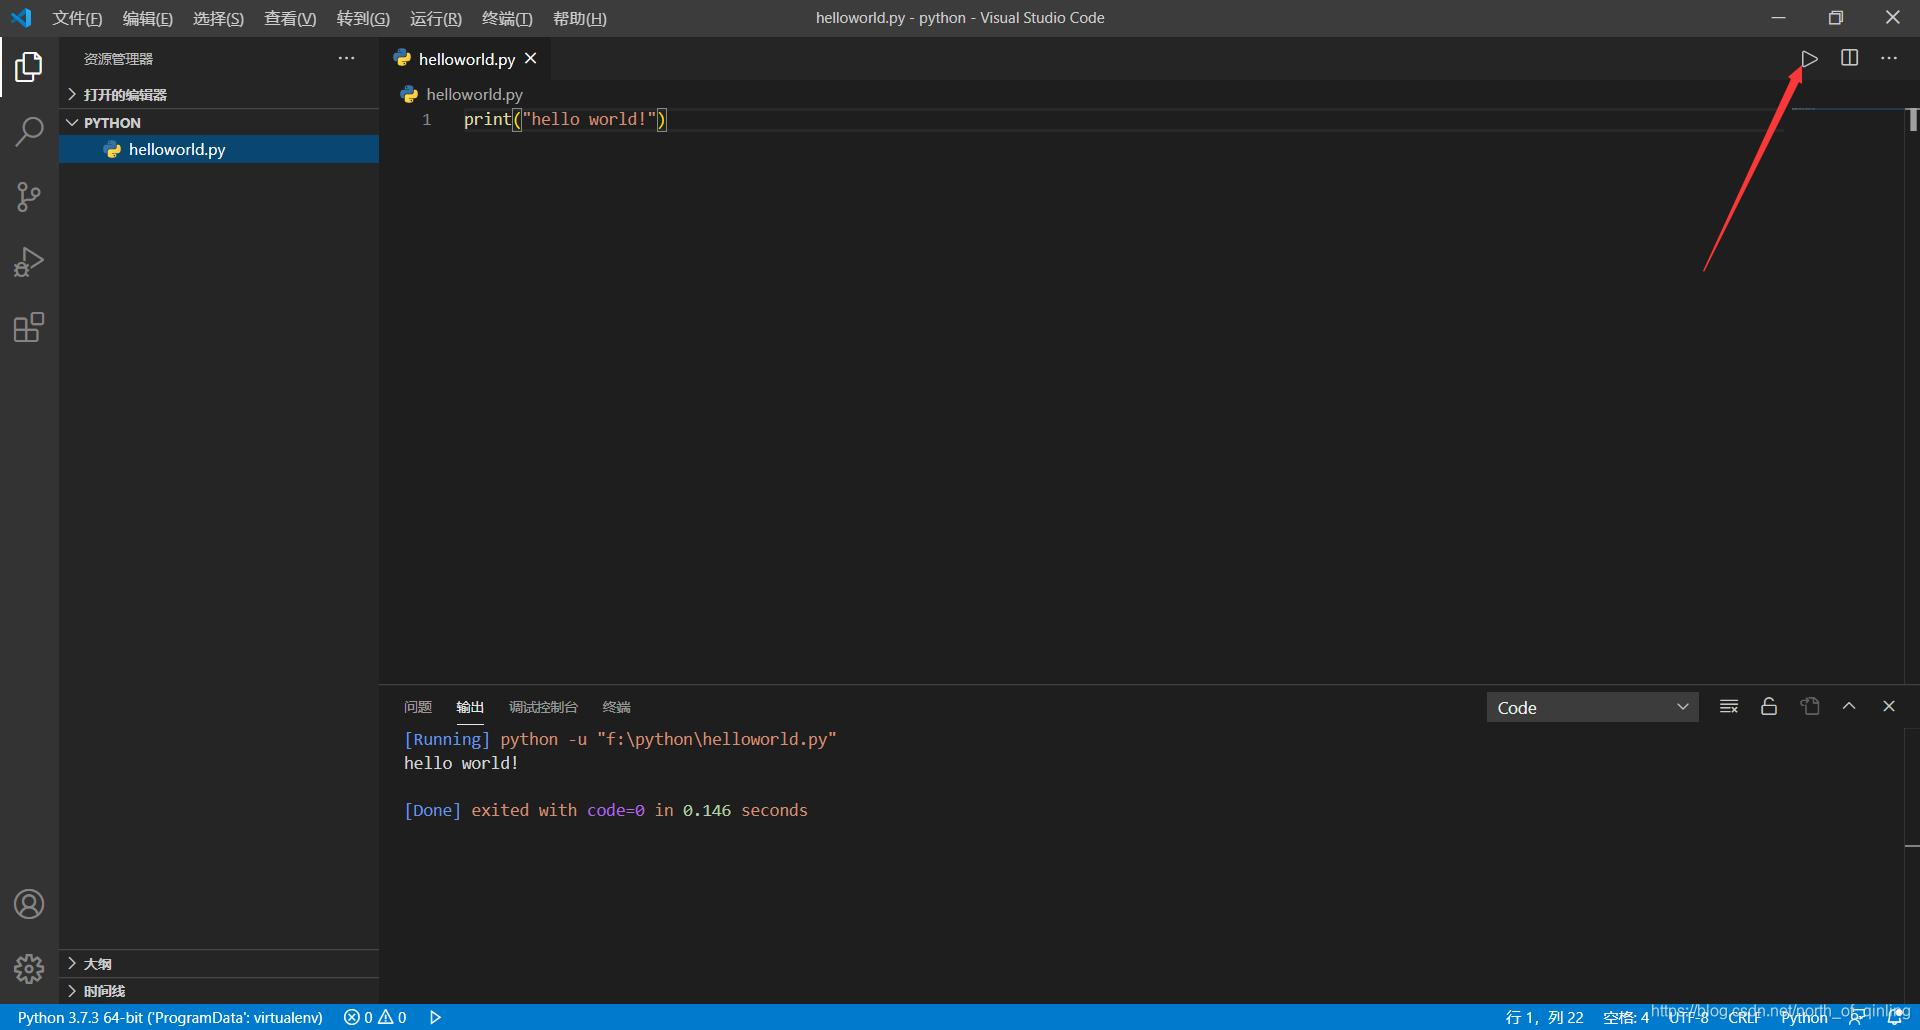Clear the output panel
The height and width of the screenshot is (1030, 1920).
(x=1729, y=706)
